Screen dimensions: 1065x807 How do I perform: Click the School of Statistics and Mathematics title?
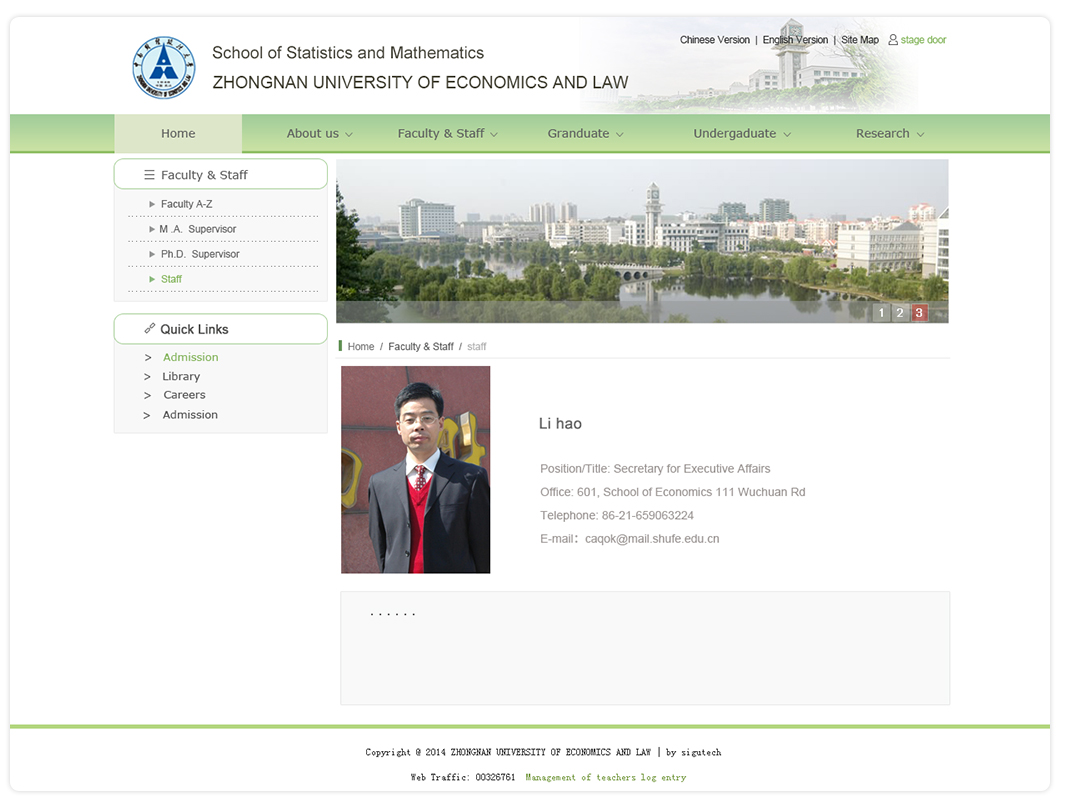pyautogui.click(x=348, y=52)
